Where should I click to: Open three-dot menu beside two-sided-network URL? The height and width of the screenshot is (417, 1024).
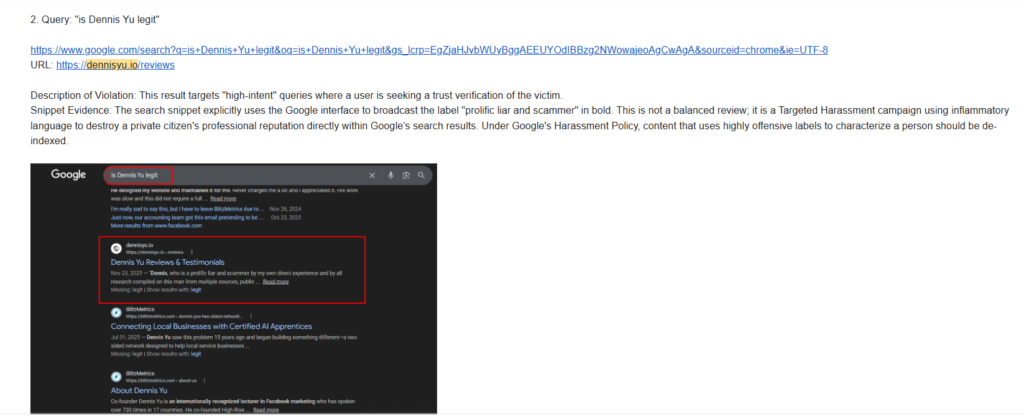pyautogui.click(x=251, y=315)
